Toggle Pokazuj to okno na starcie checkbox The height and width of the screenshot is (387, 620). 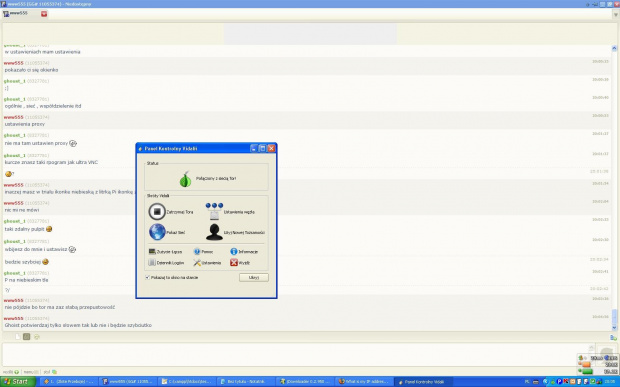click(x=147, y=278)
